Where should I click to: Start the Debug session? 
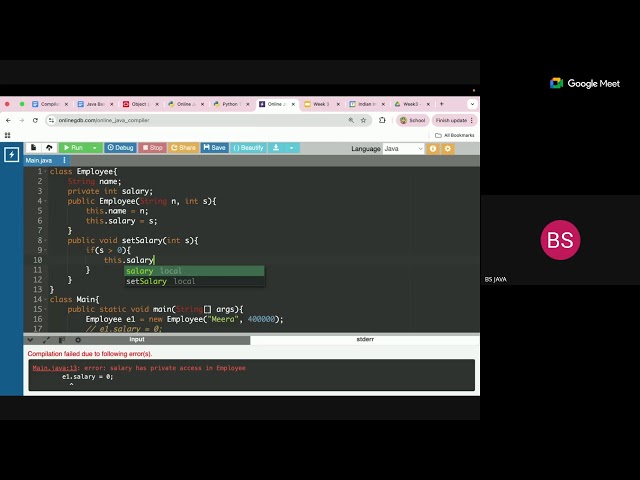tap(120, 148)
